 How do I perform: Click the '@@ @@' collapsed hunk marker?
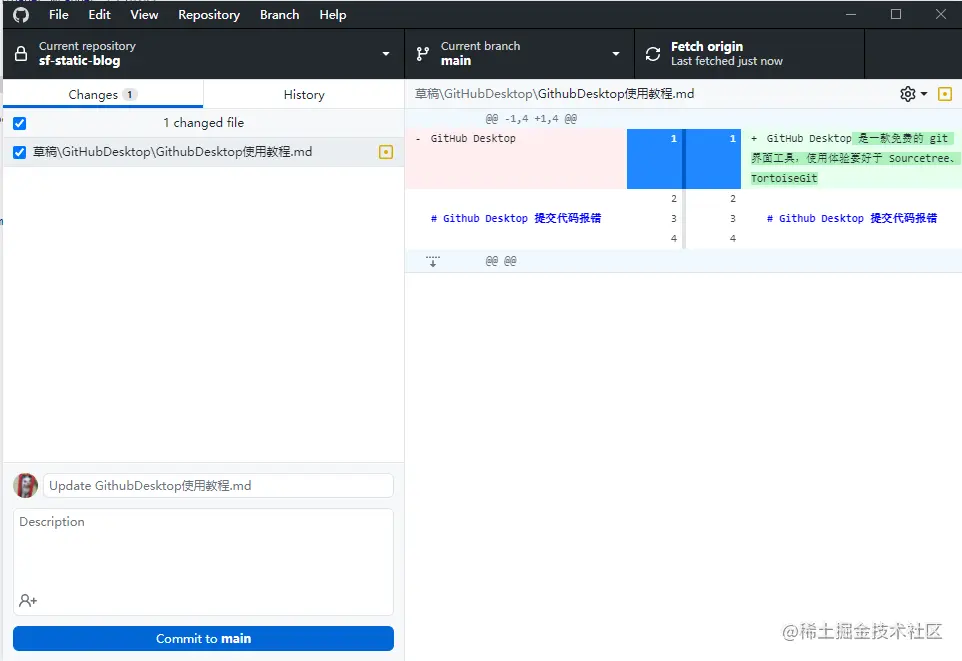point(501,261)
